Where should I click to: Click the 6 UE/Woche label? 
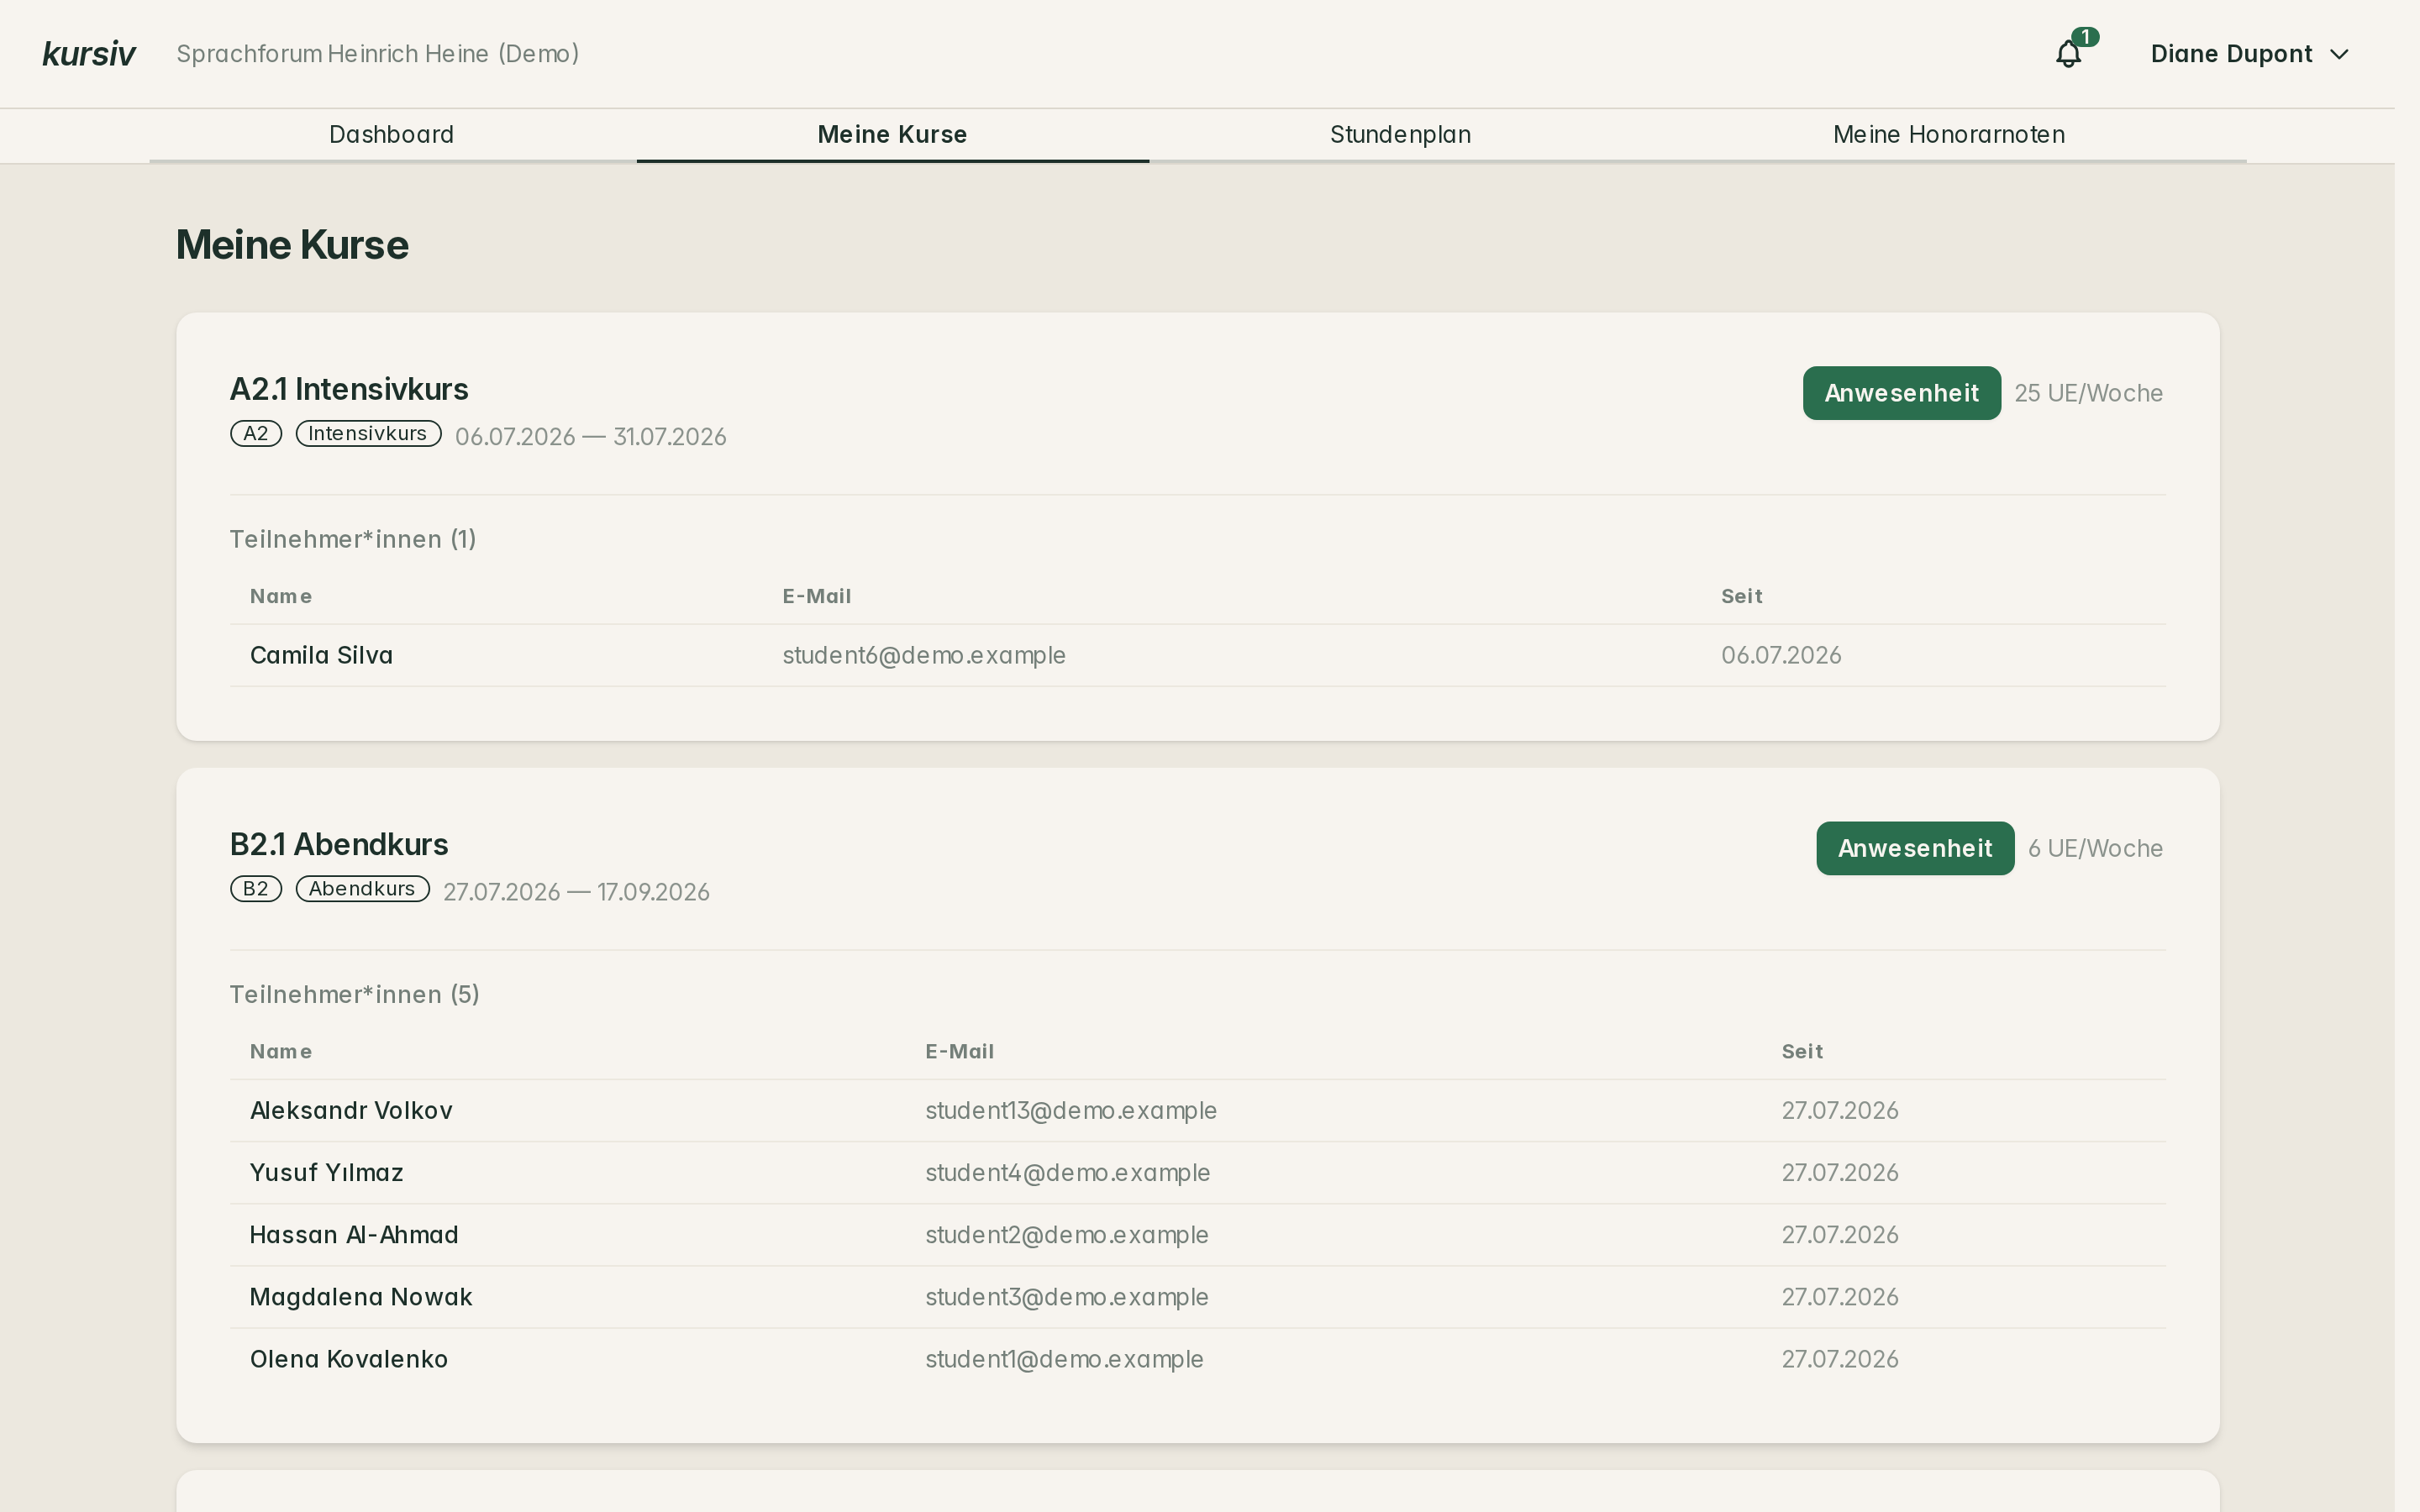coord(2095,848)
